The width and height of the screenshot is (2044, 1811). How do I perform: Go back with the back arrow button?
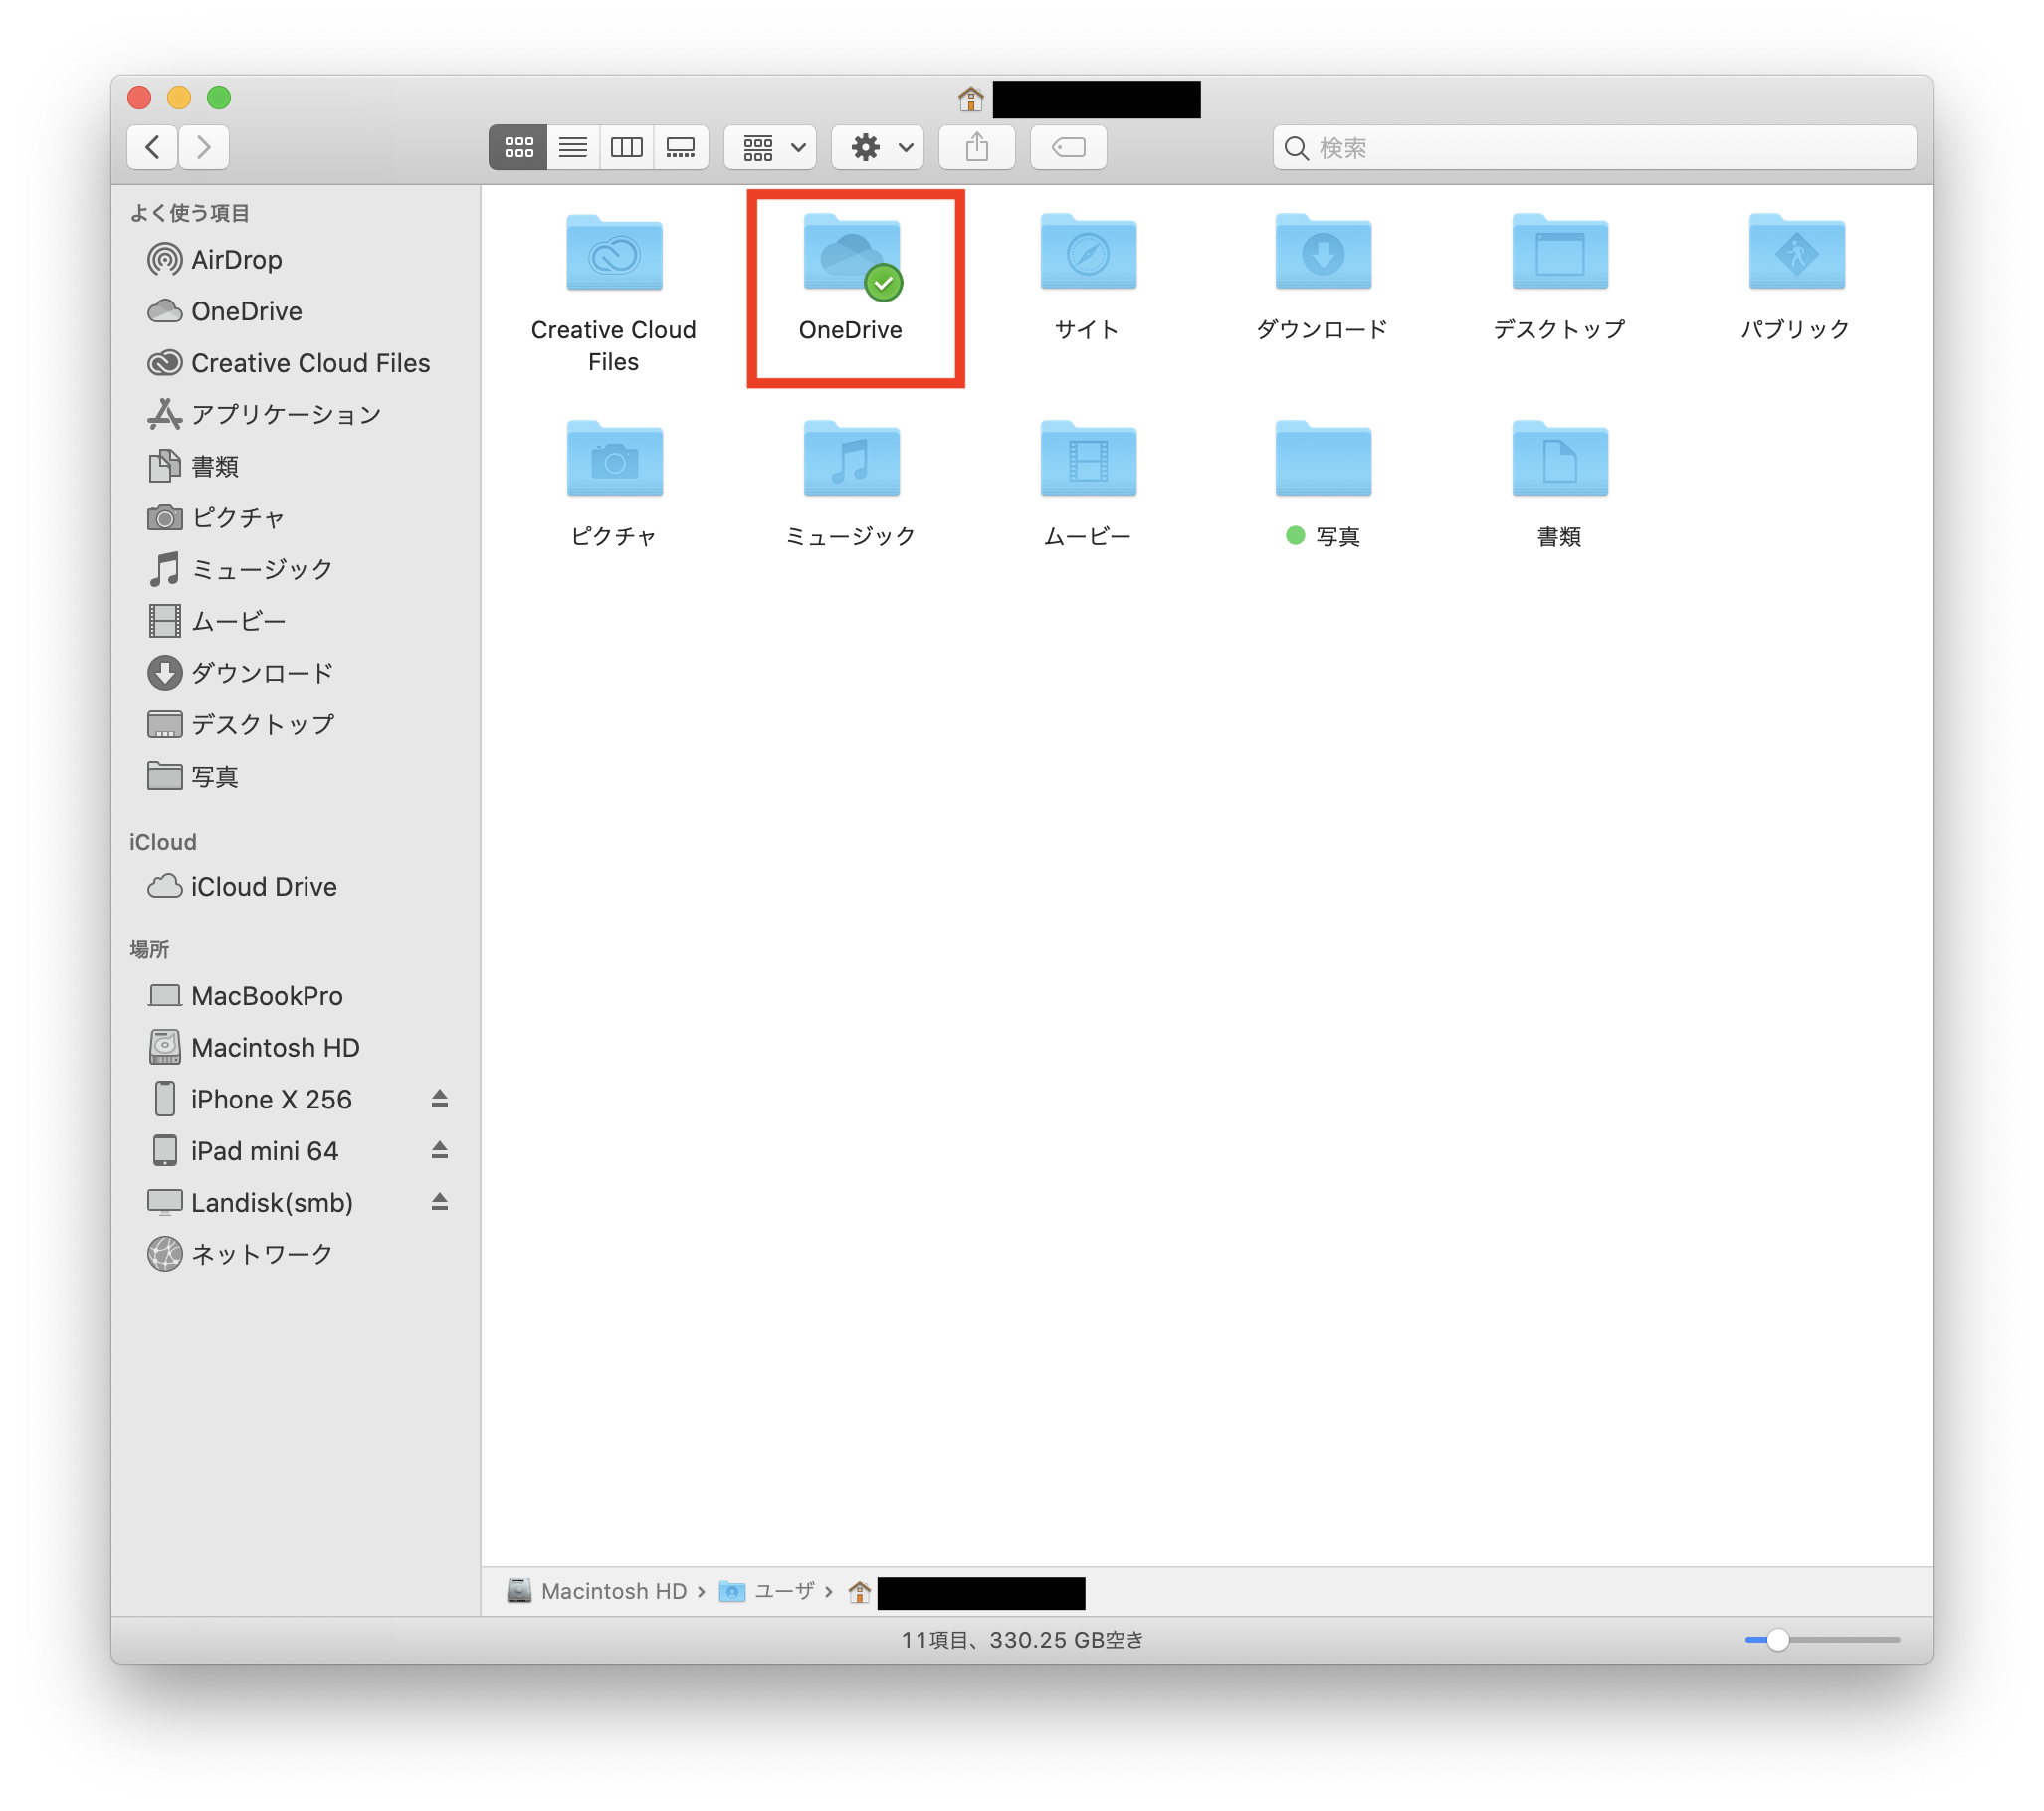[153, 148]
